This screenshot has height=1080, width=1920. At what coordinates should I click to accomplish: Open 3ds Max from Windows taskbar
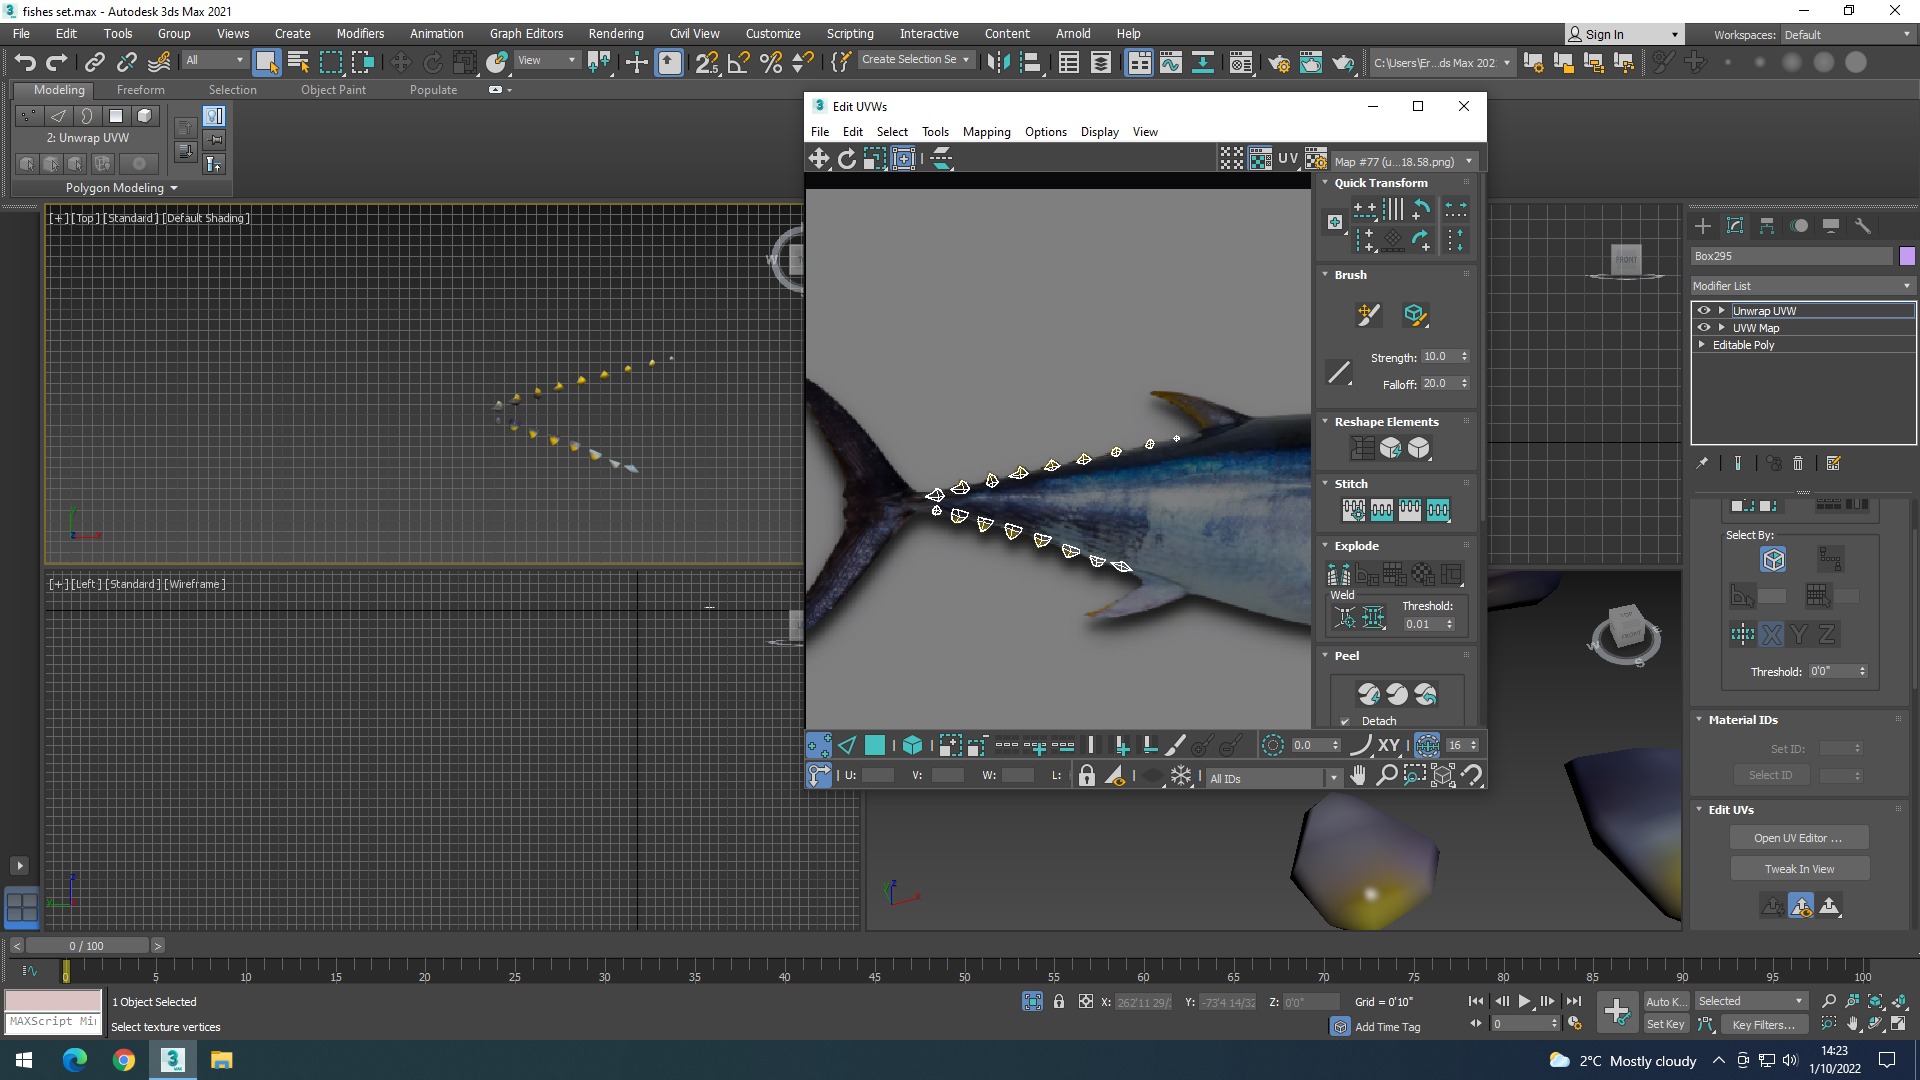pos(173,1060)
